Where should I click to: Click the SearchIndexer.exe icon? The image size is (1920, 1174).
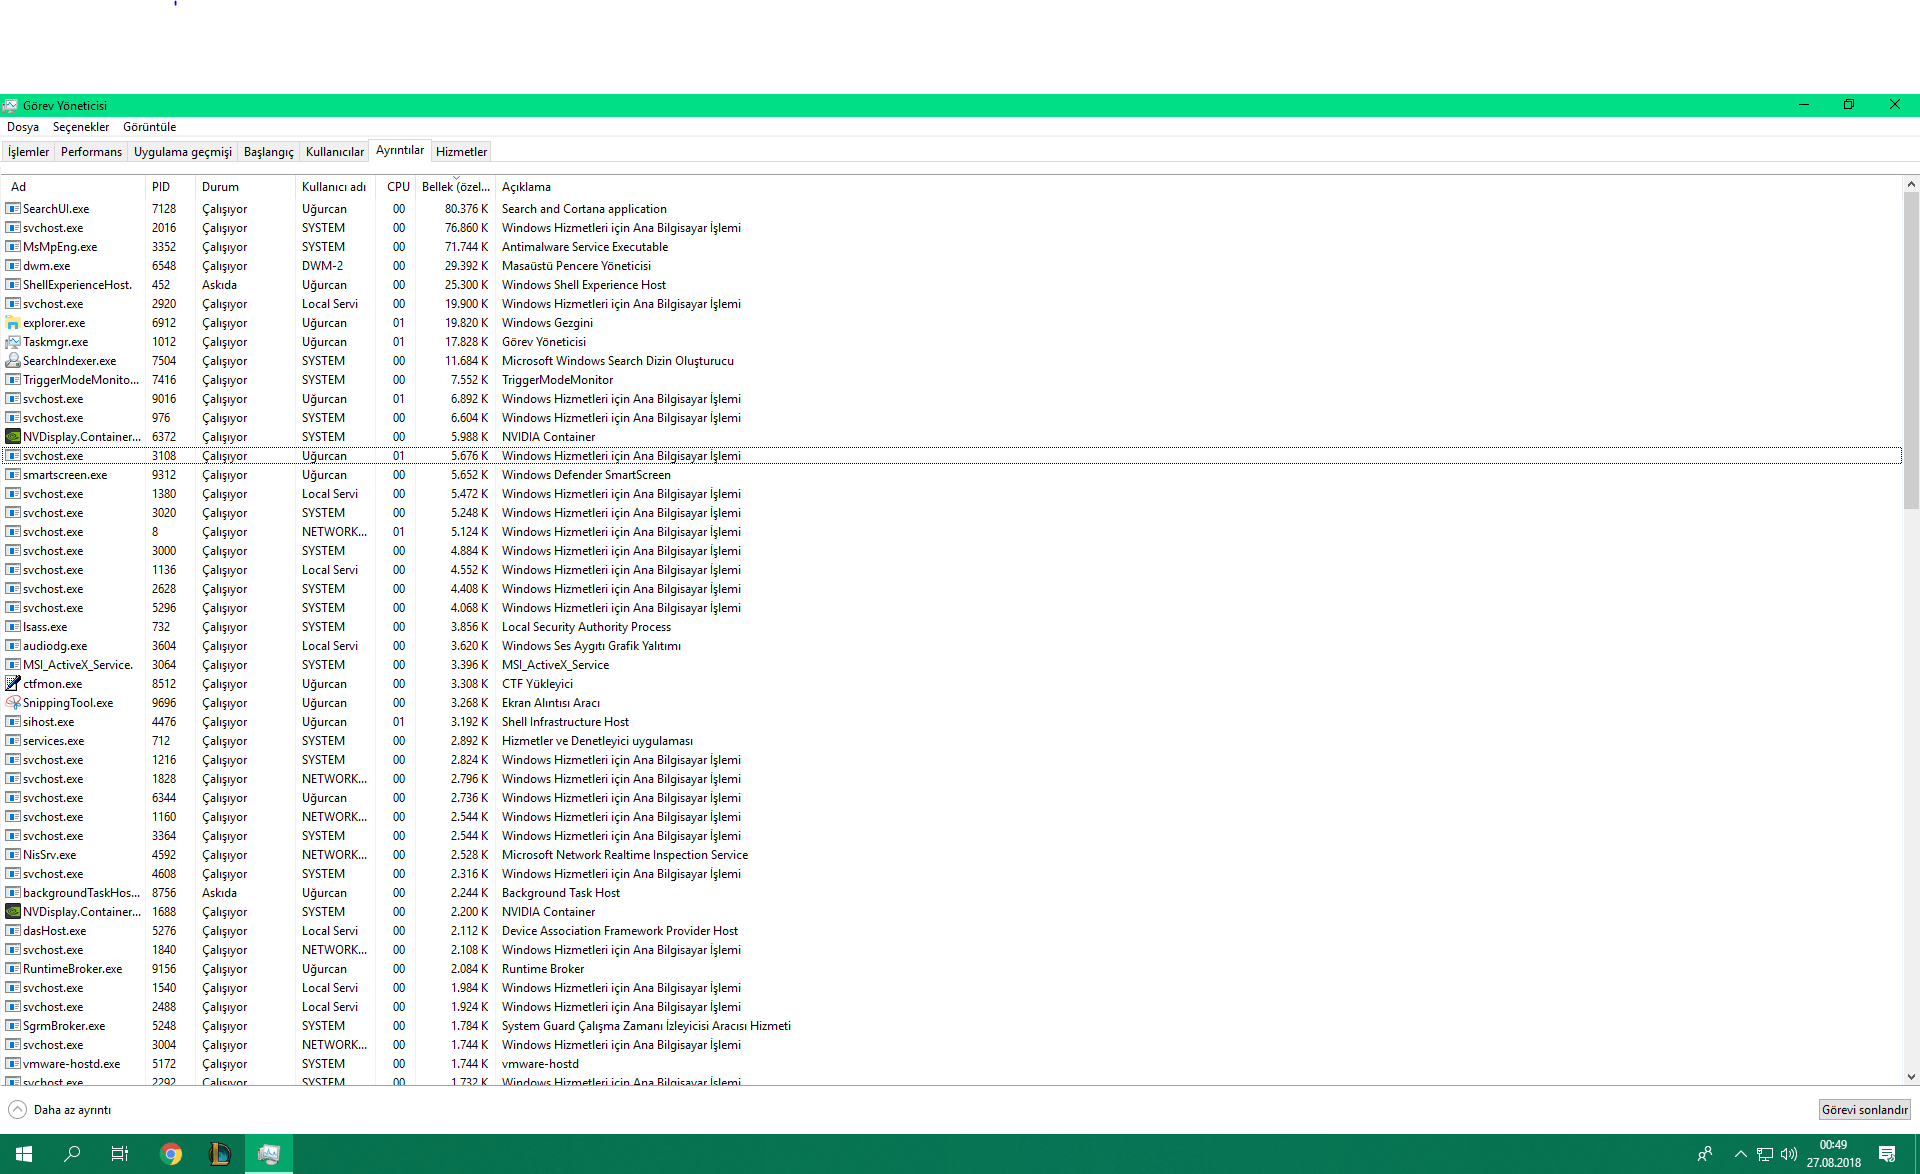[x=13, y=361]
